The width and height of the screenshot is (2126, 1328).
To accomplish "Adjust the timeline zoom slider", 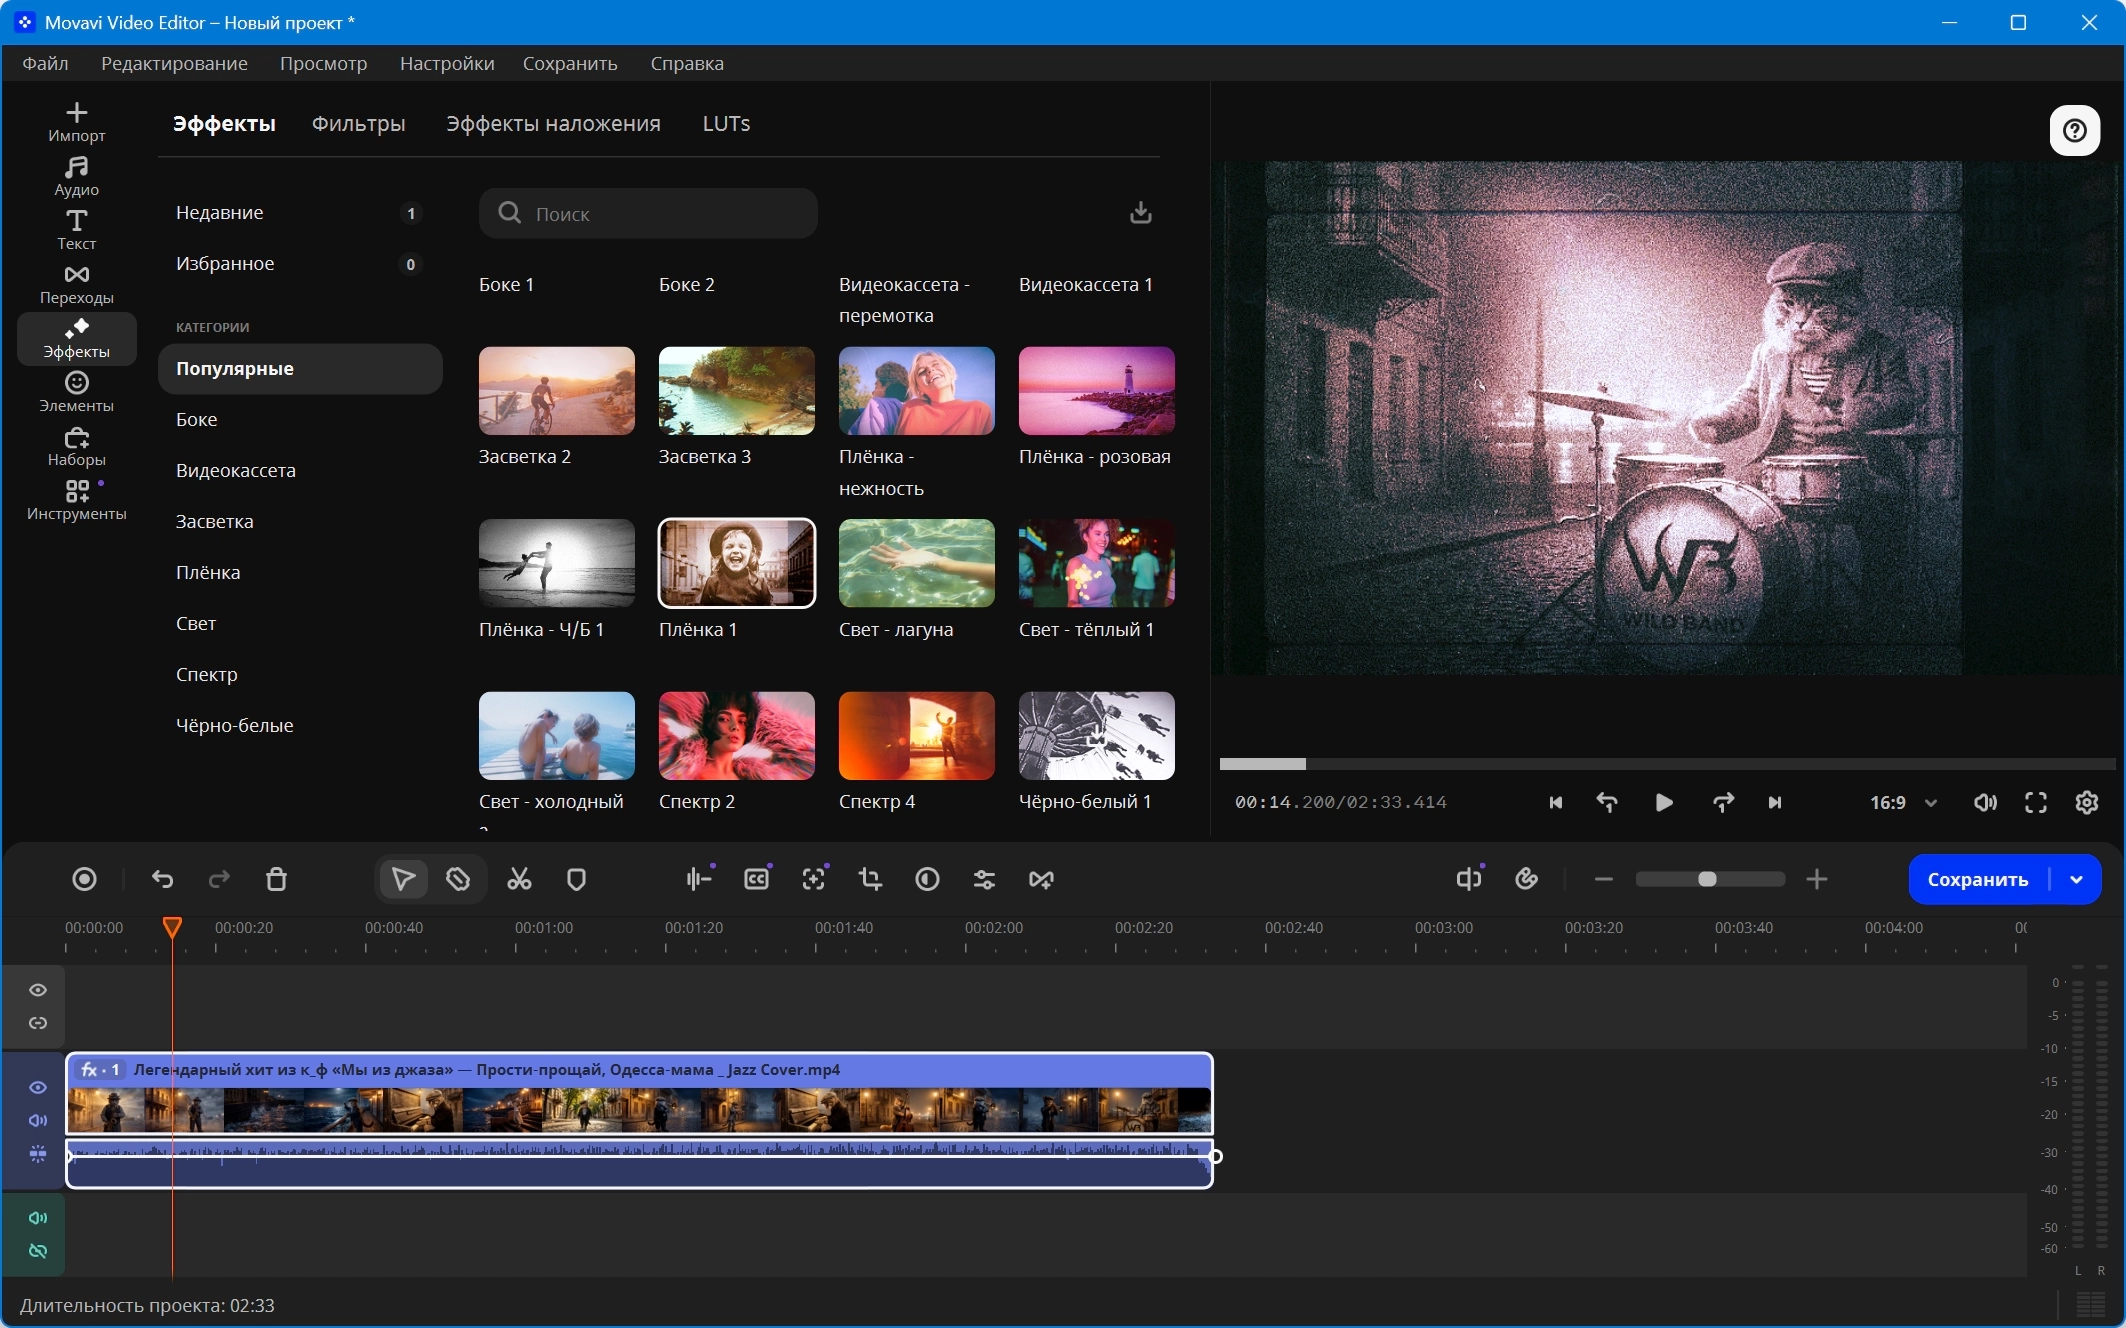I will tap(1710, 879).
